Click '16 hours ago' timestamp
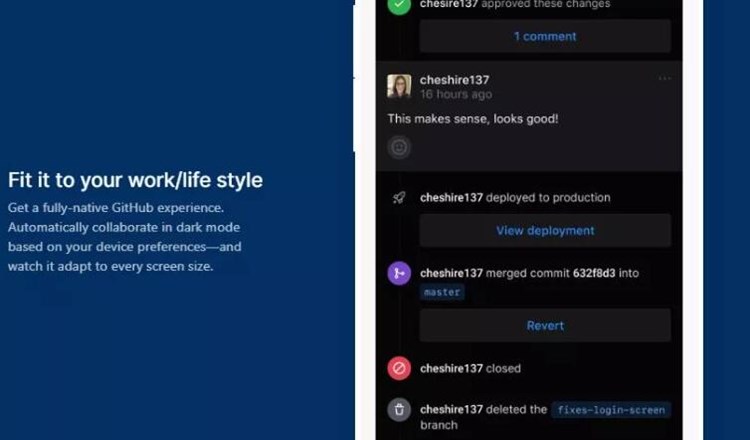This screenshot has height=440, width=750. 456,94
